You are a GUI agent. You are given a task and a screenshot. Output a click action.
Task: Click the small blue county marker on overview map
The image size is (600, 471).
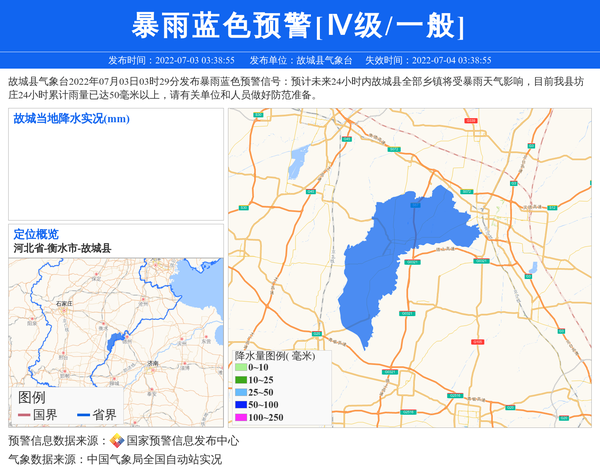point(115,343)
